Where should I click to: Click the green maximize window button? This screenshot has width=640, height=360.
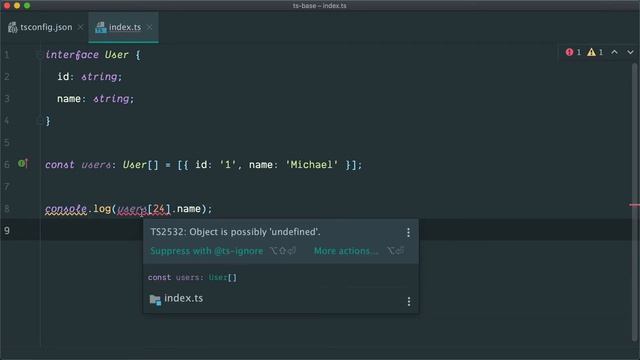pyautogui.click(x=27, y=5)
